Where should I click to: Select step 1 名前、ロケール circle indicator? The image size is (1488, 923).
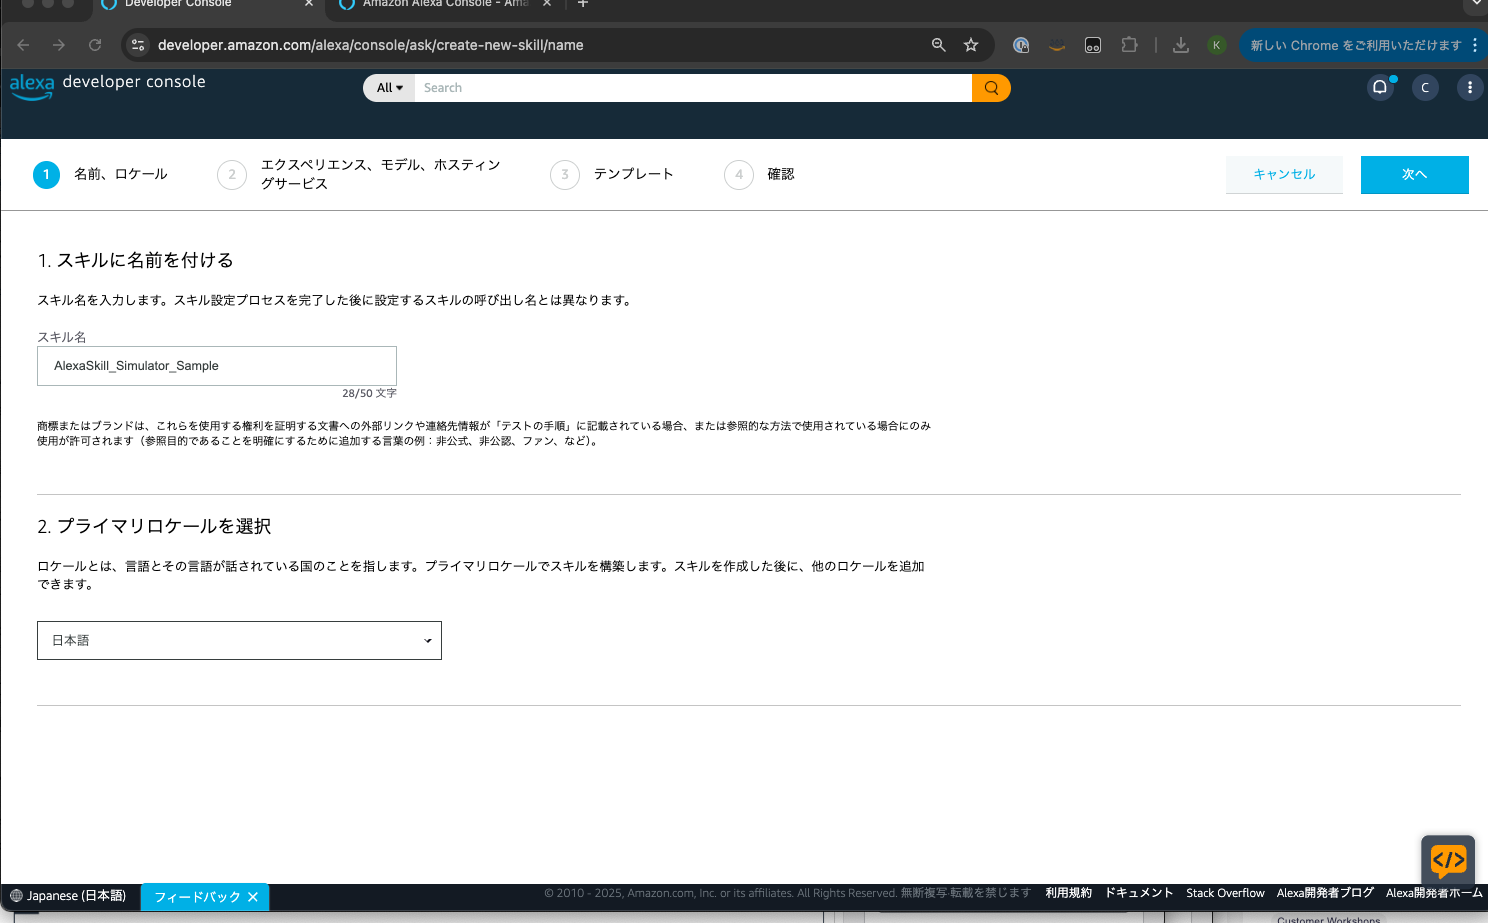click(x=46, y=174)
